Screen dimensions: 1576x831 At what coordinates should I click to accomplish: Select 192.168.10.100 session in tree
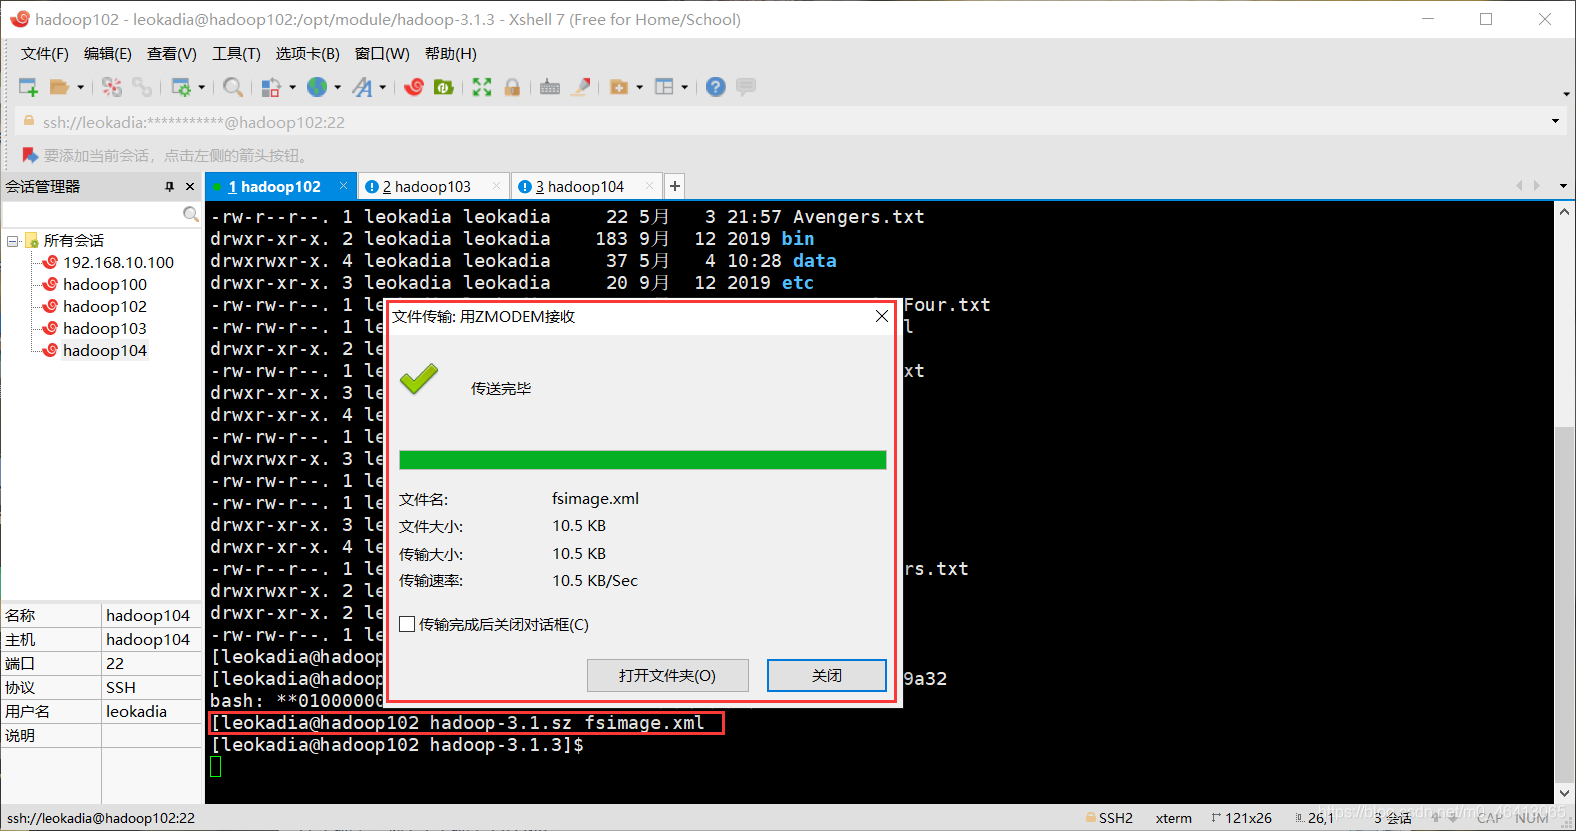point(118,263)
